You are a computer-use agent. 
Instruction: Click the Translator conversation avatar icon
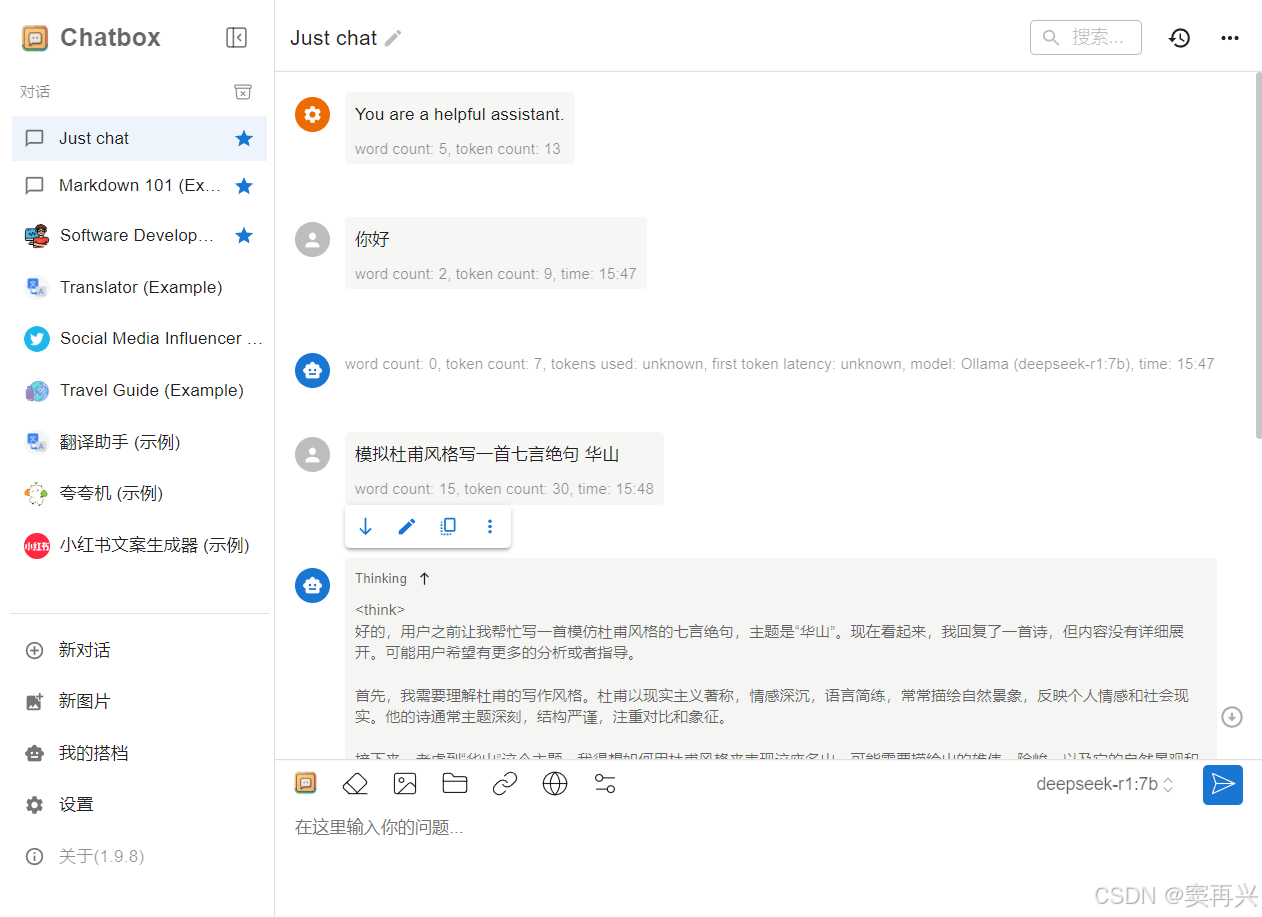37,287
